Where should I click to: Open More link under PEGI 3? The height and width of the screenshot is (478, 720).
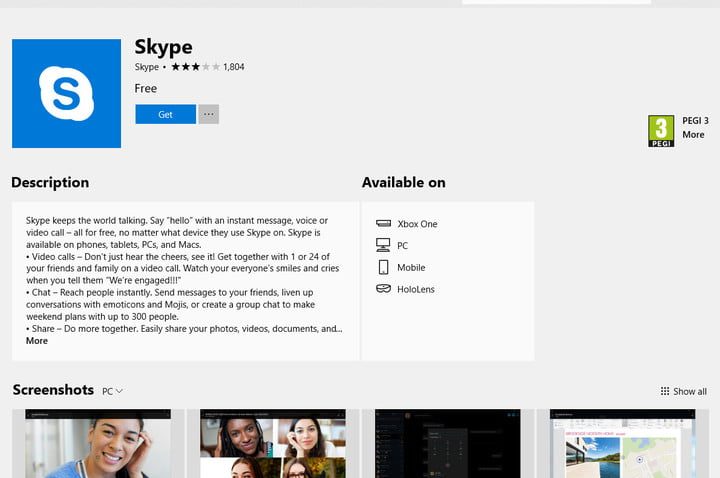(x=693, y=134)
